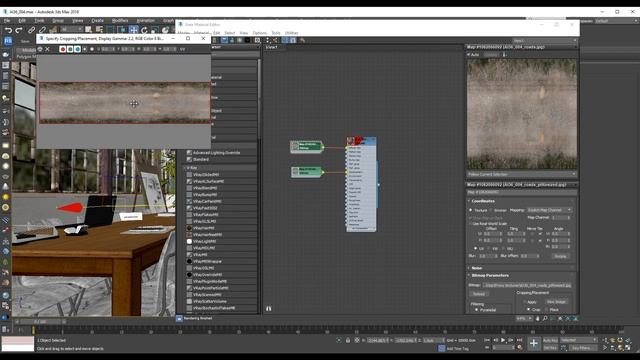The width and height of the screenshot is (640, 360).
Task: Choose the Standard material entry
Action: (x=221, y=159)
